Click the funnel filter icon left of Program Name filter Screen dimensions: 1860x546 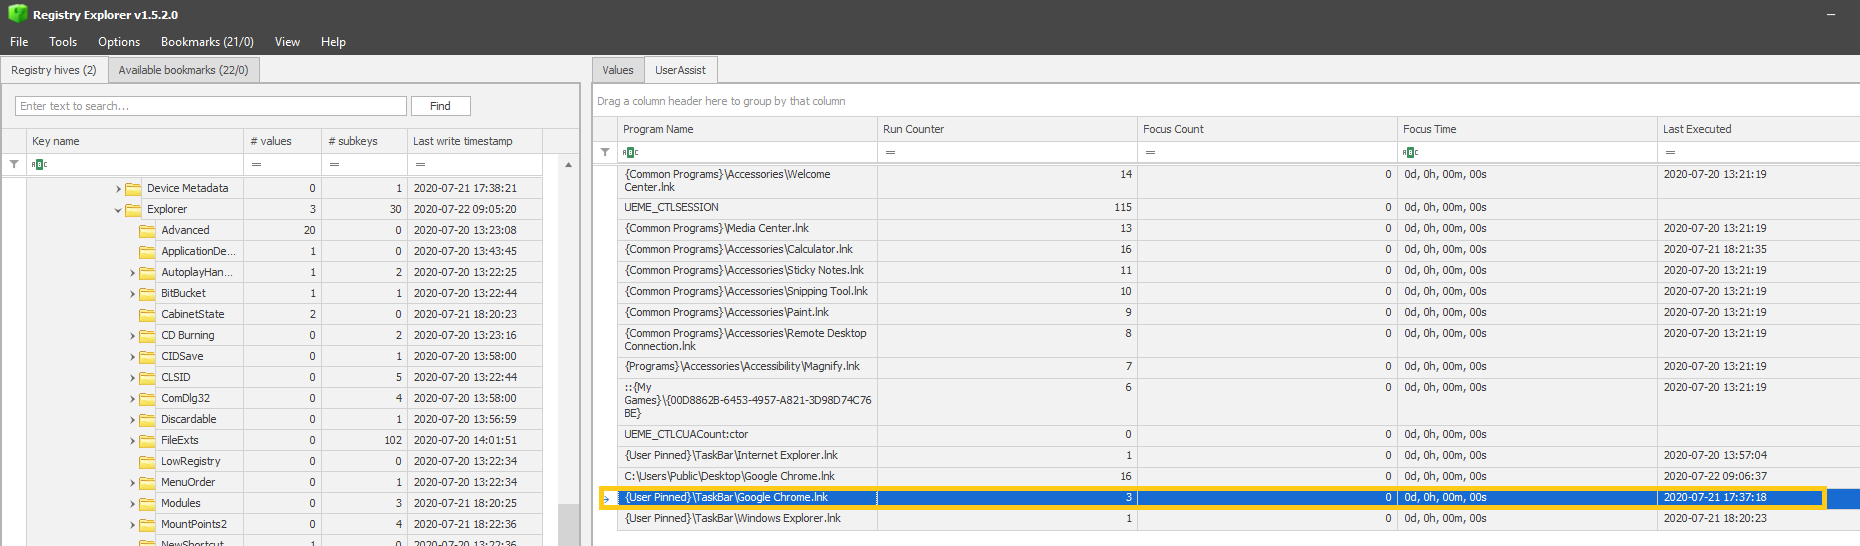605,152
